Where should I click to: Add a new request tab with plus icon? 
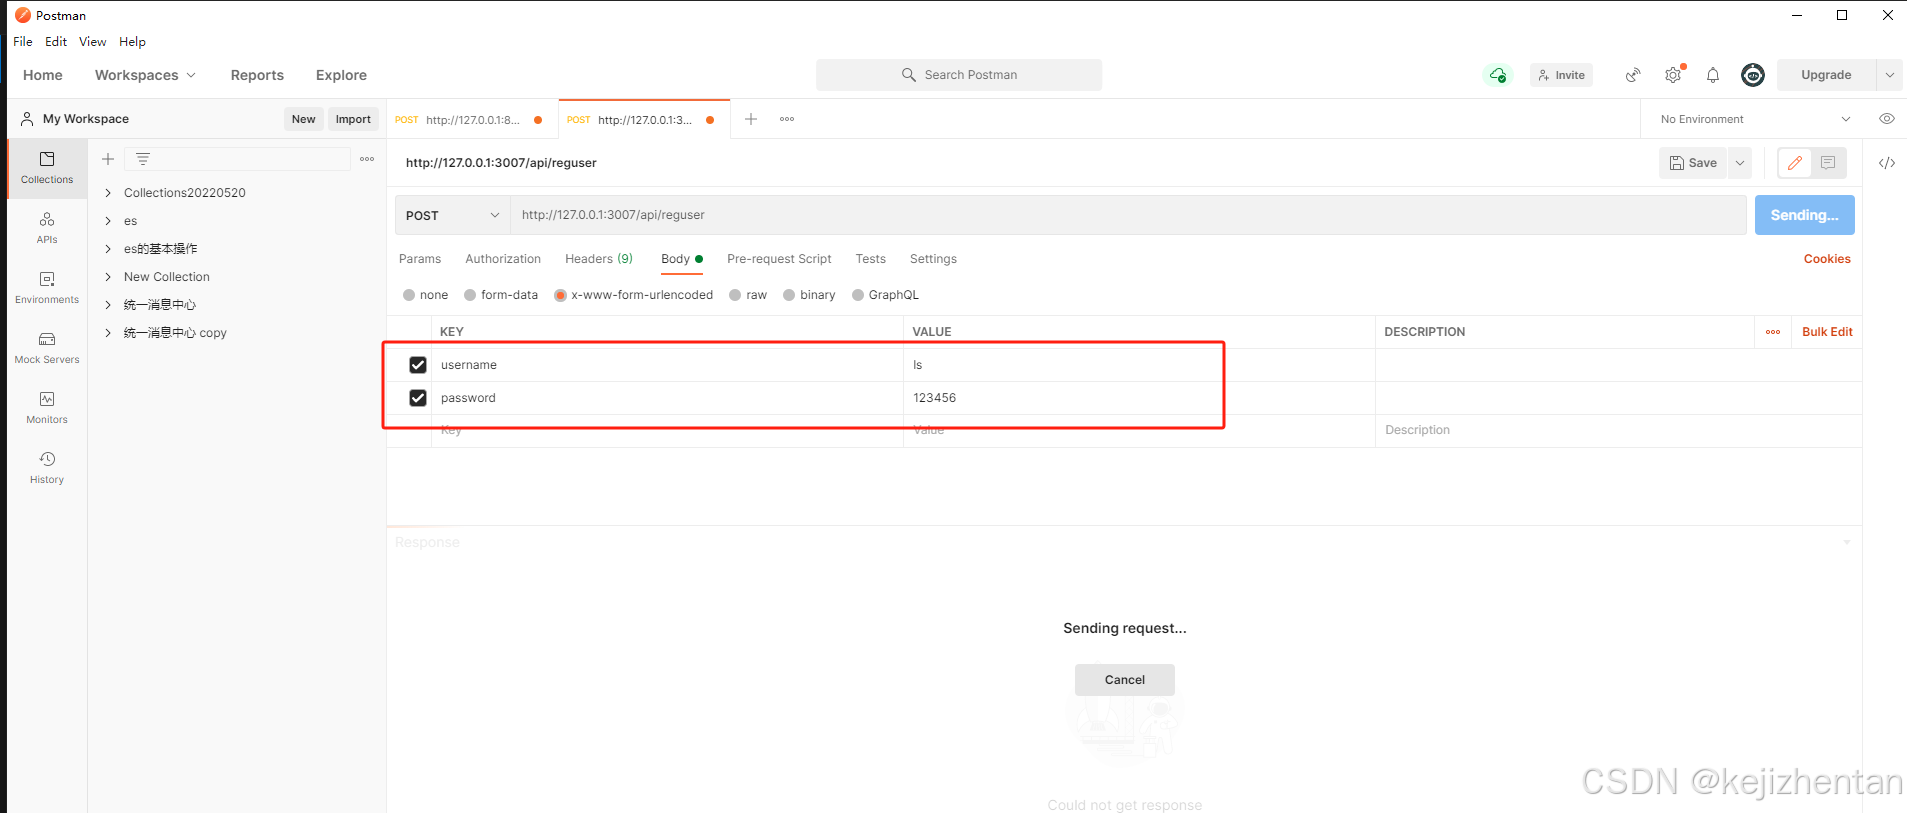pos(751,119)
